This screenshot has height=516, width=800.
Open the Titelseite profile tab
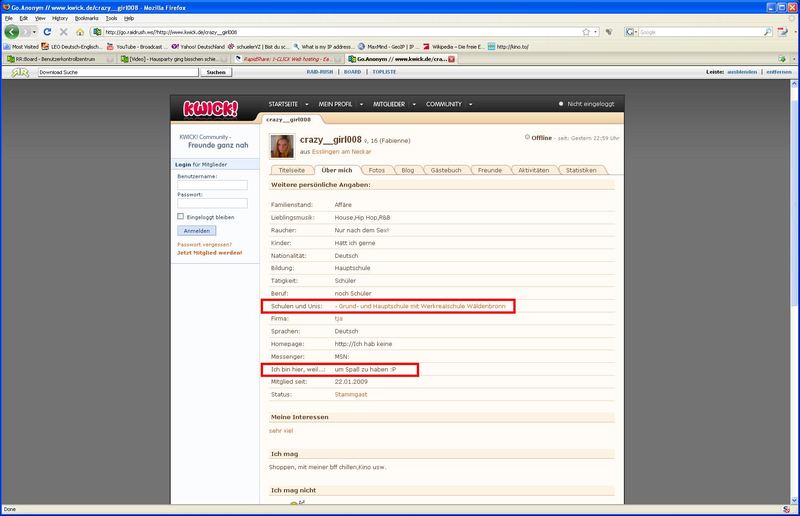292,170
